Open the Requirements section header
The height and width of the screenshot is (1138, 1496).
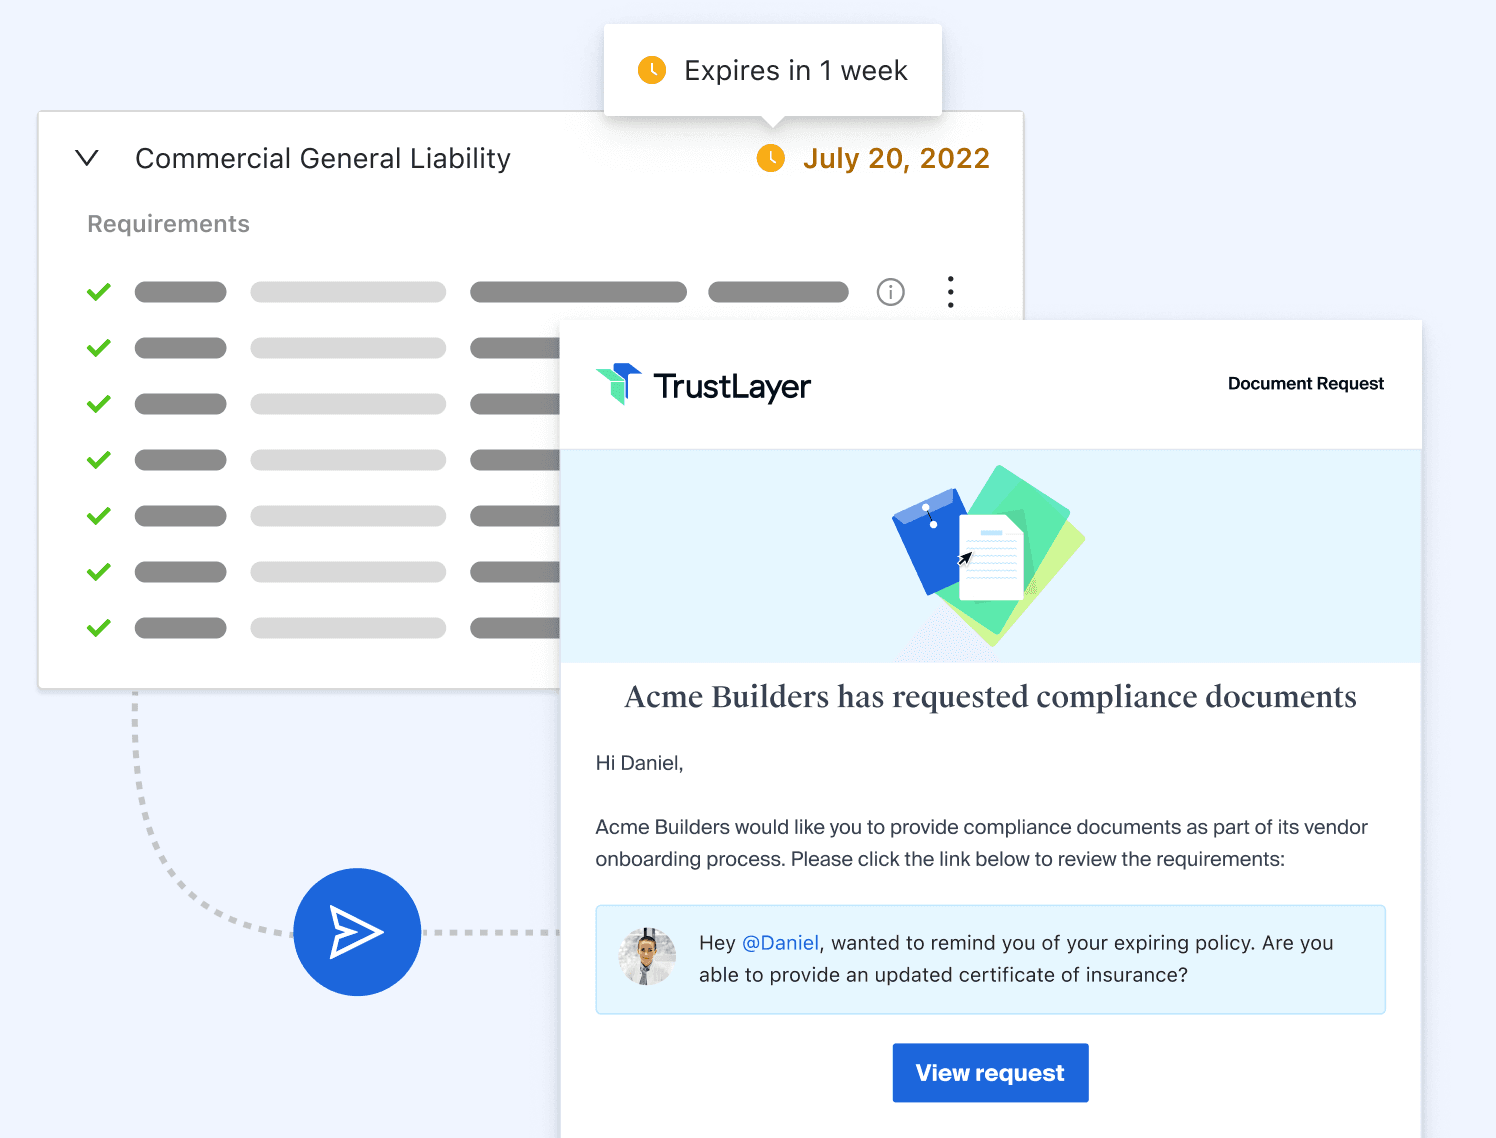(x=168, y=223)
